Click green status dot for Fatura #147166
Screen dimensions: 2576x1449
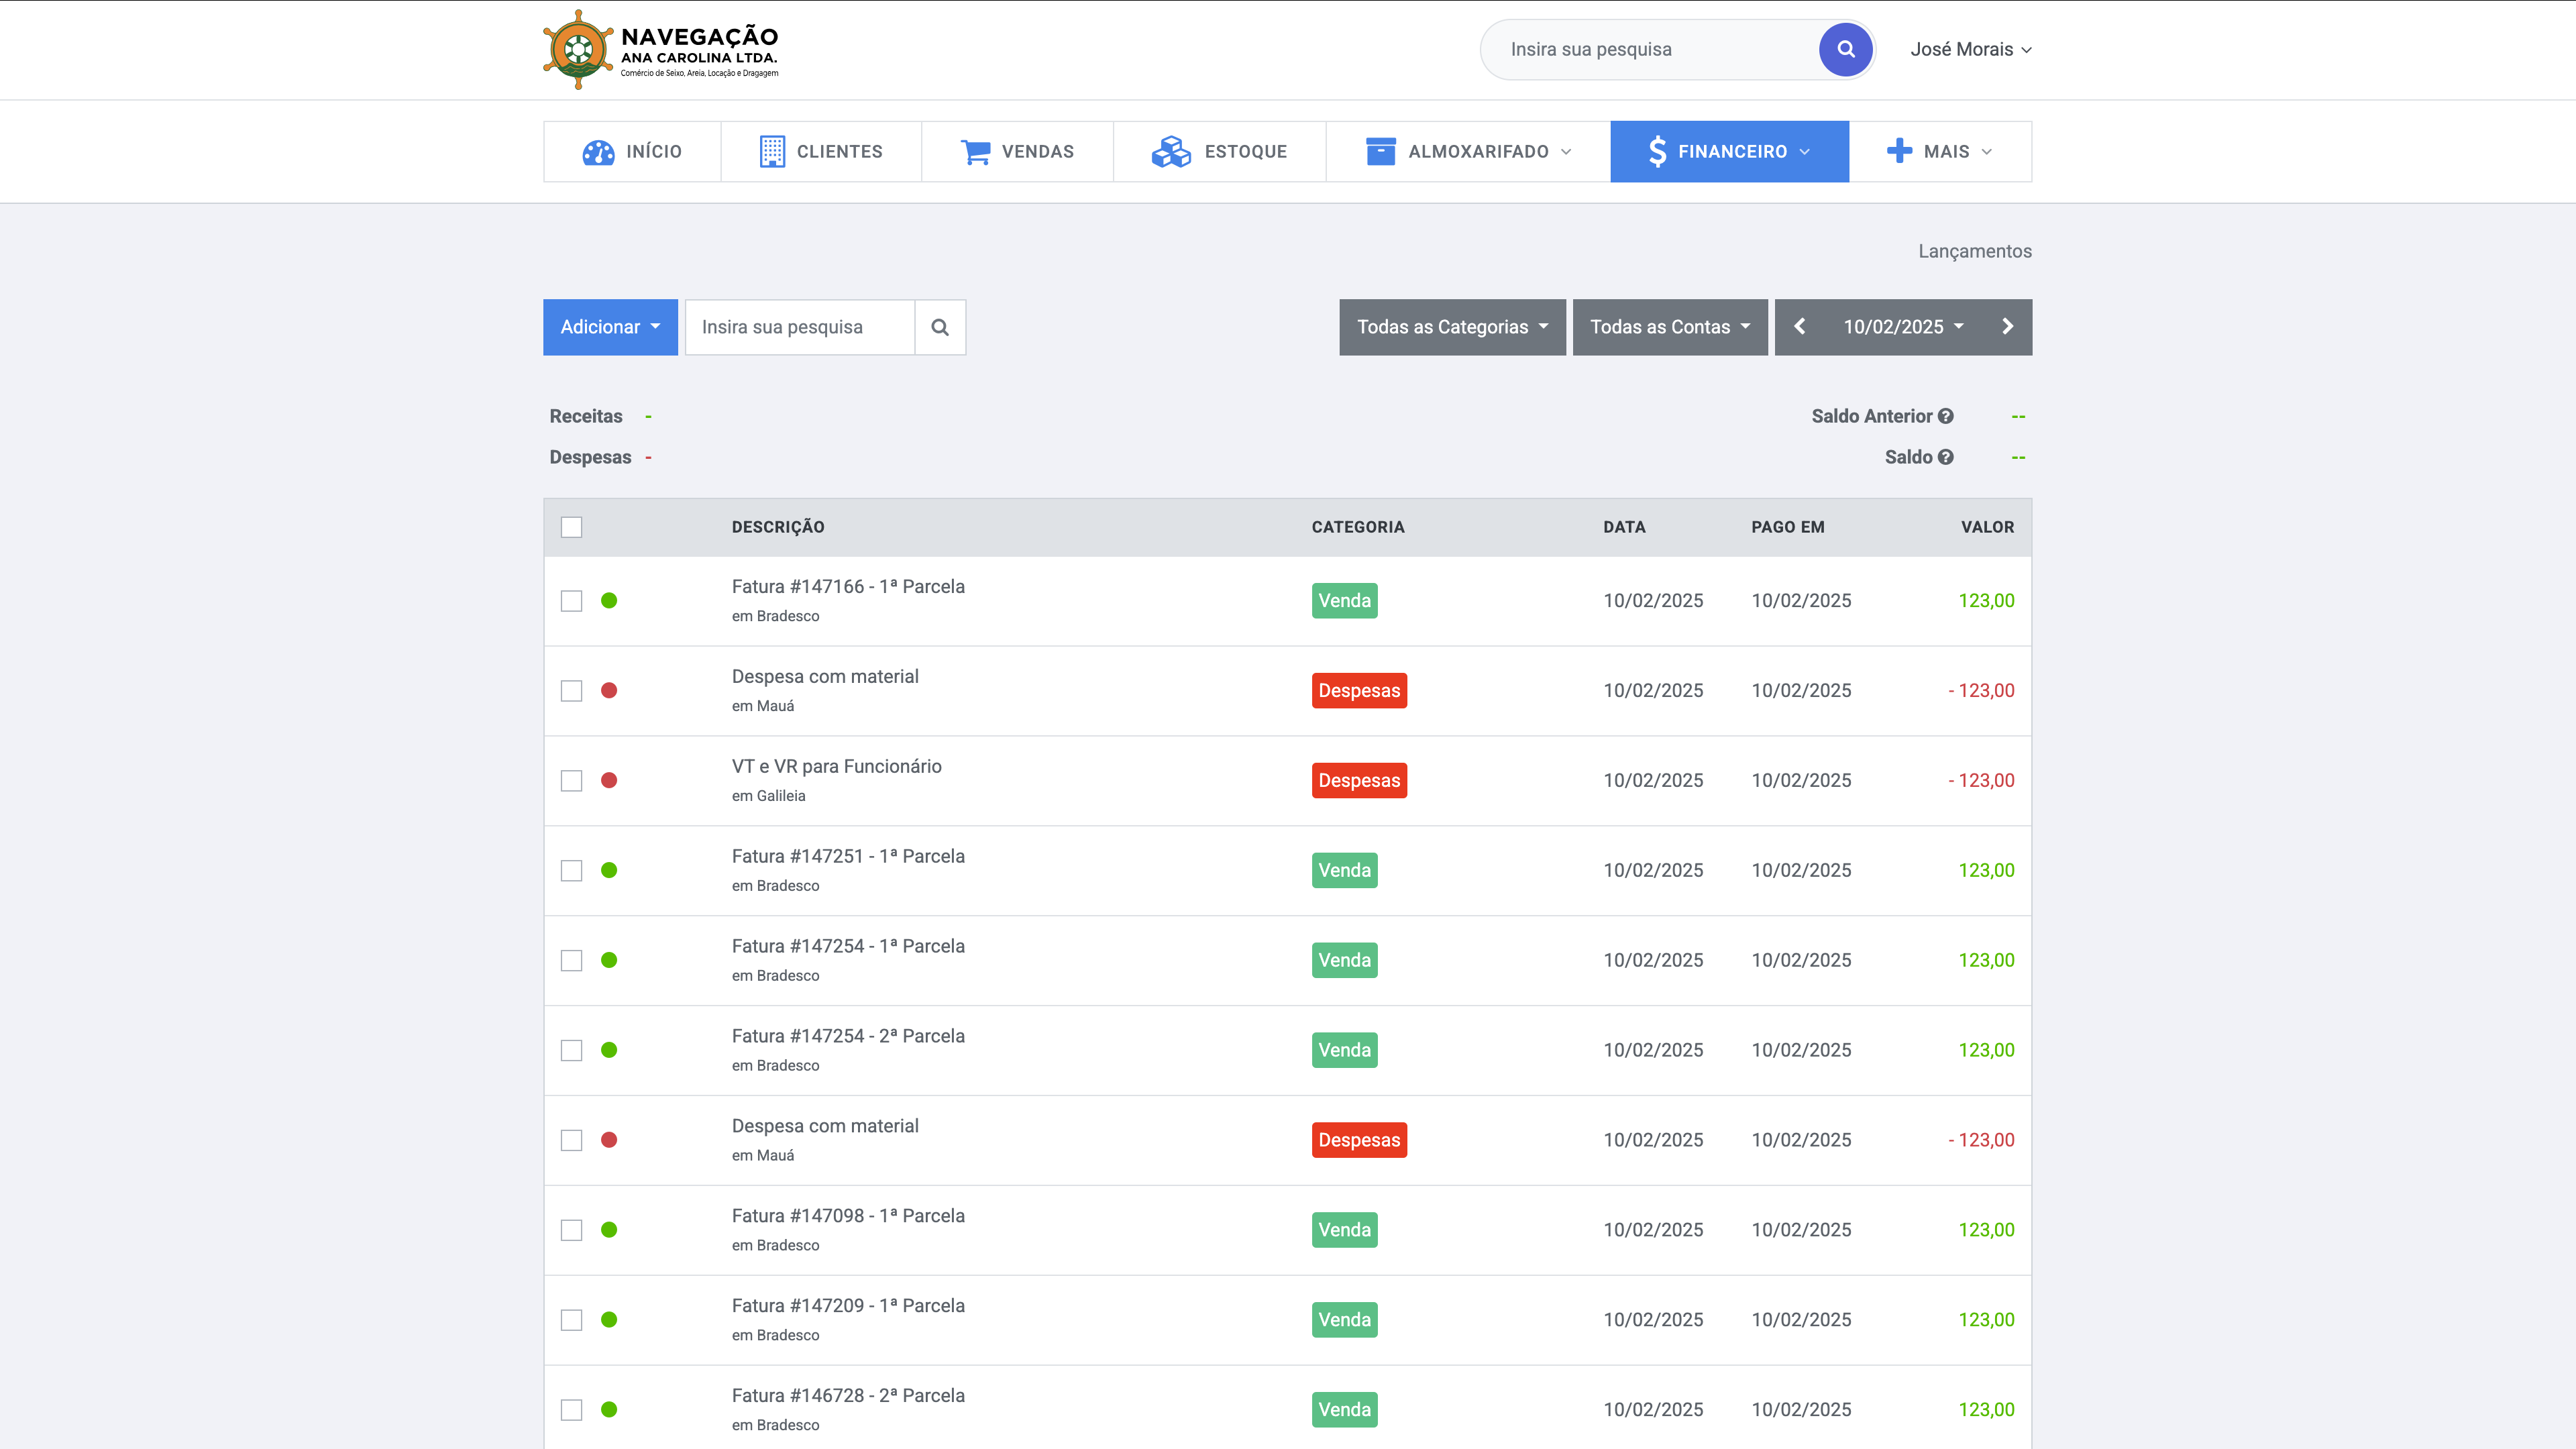609,601
